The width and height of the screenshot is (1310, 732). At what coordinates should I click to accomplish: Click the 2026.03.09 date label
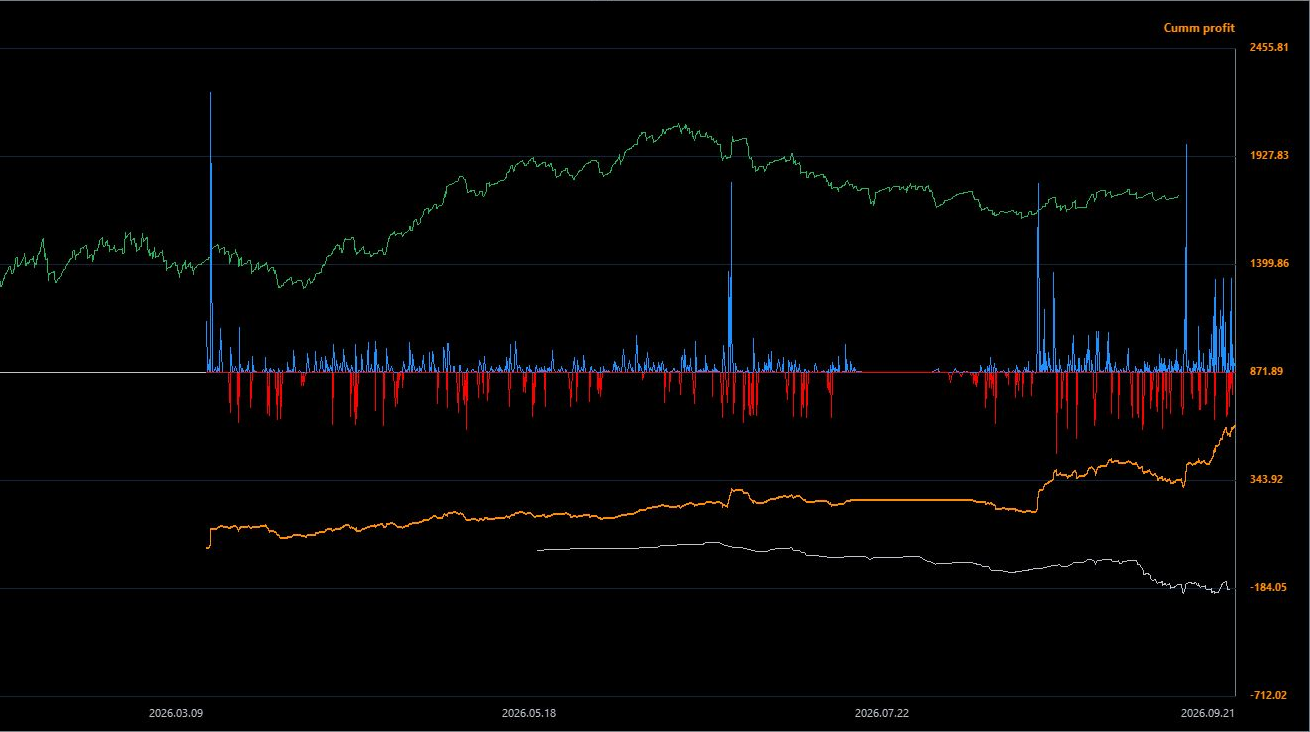176,714
